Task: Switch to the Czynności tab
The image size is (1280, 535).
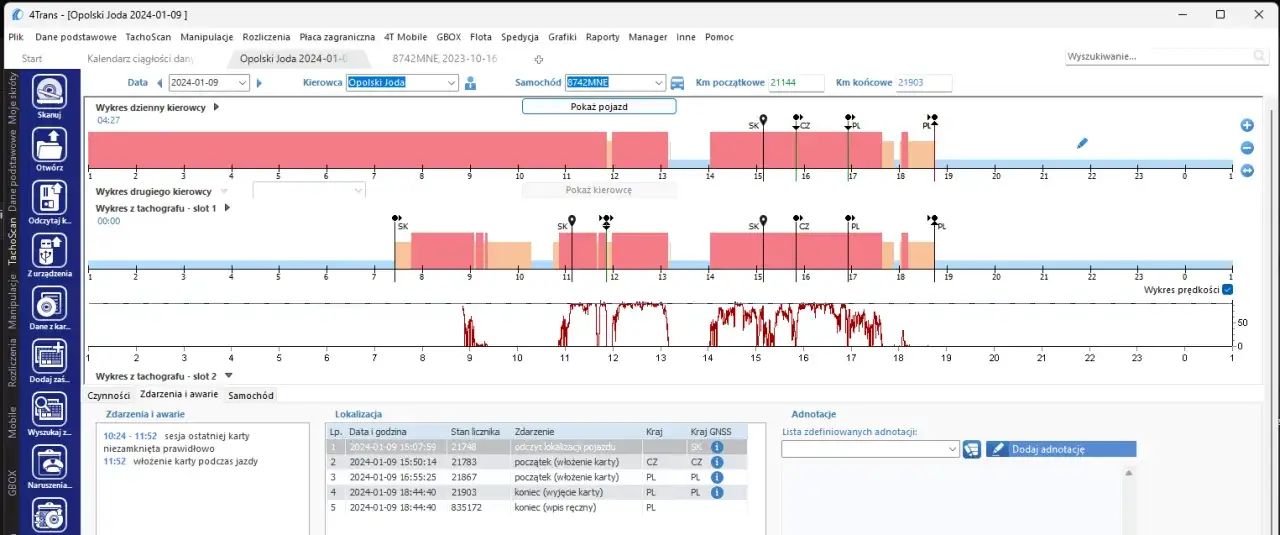Action: click(109, 395)
